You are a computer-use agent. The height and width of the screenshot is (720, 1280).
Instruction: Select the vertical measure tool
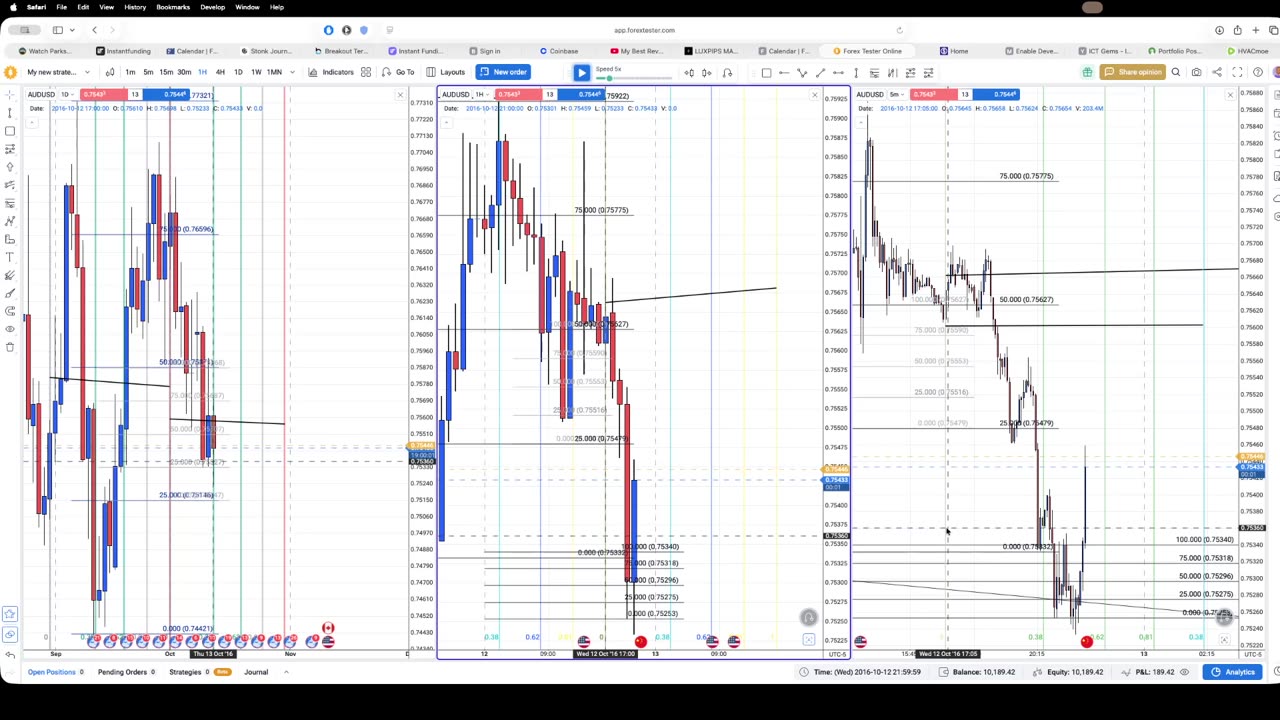(856, 72)
